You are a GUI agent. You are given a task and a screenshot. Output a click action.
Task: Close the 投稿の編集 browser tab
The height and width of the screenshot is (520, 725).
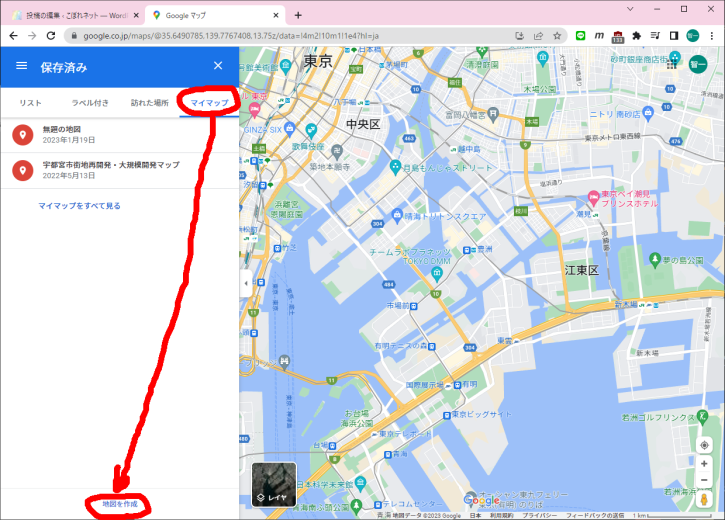[136, 15]
